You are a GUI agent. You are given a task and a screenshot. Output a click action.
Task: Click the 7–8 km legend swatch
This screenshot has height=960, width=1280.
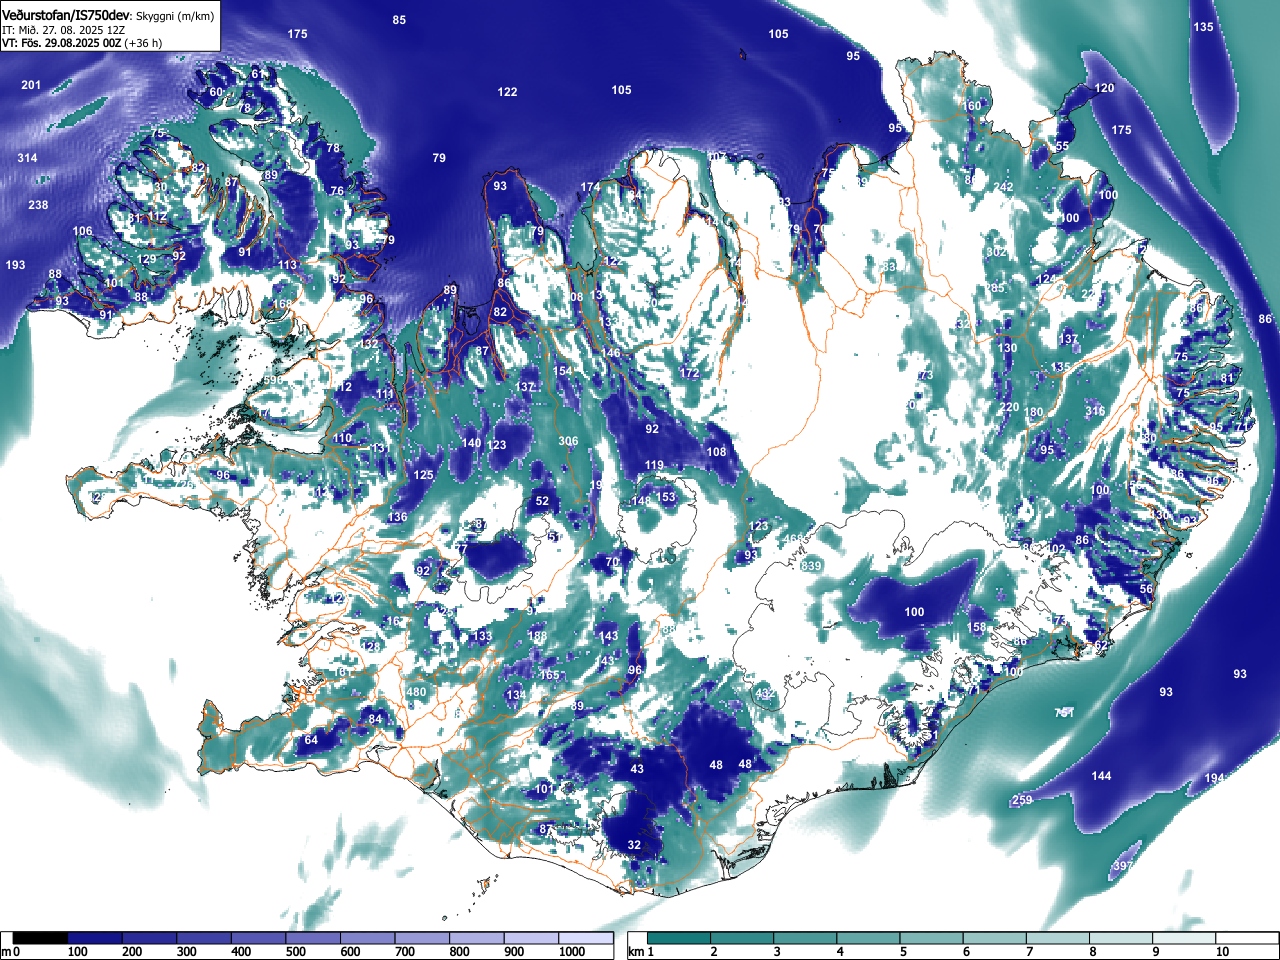[1060, 938]
